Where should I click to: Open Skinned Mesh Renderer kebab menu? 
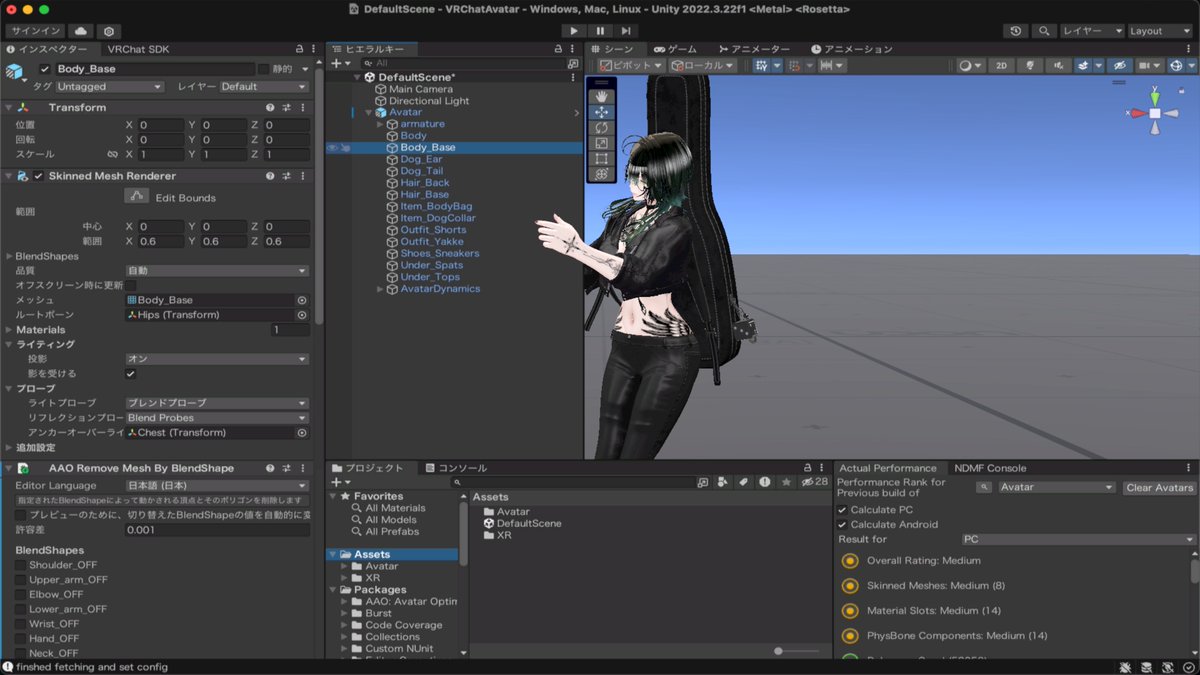[302, 176]
